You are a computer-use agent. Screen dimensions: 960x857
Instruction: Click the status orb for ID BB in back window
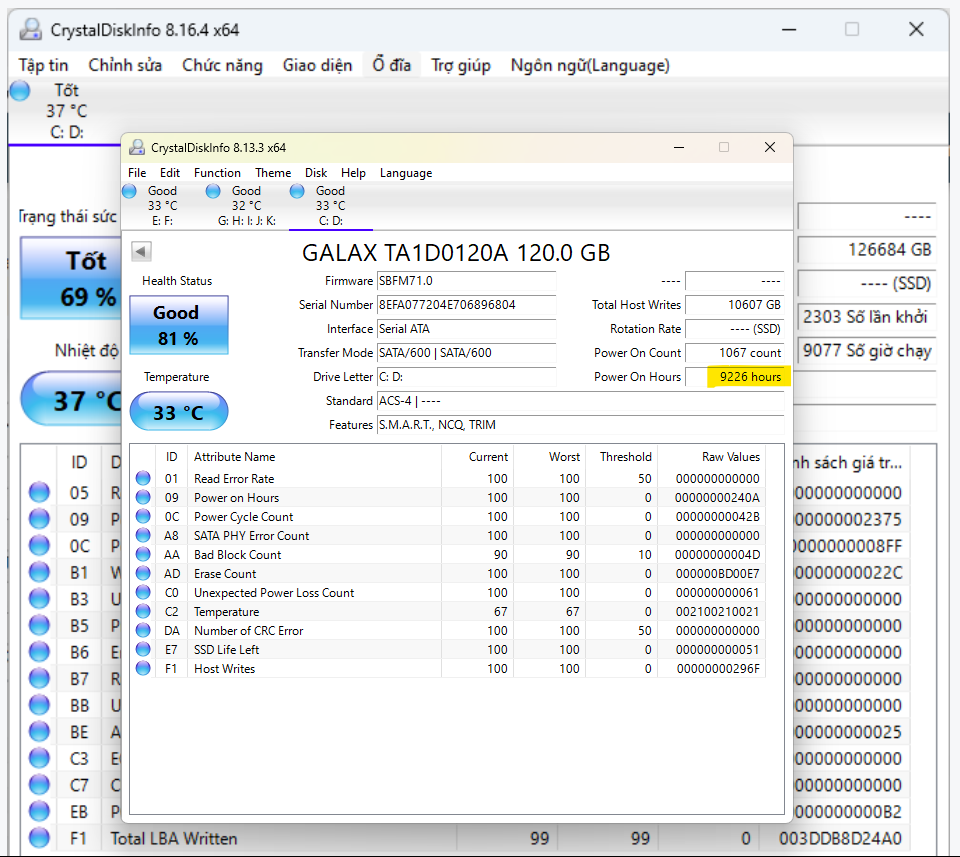click(x=39, y=705)
